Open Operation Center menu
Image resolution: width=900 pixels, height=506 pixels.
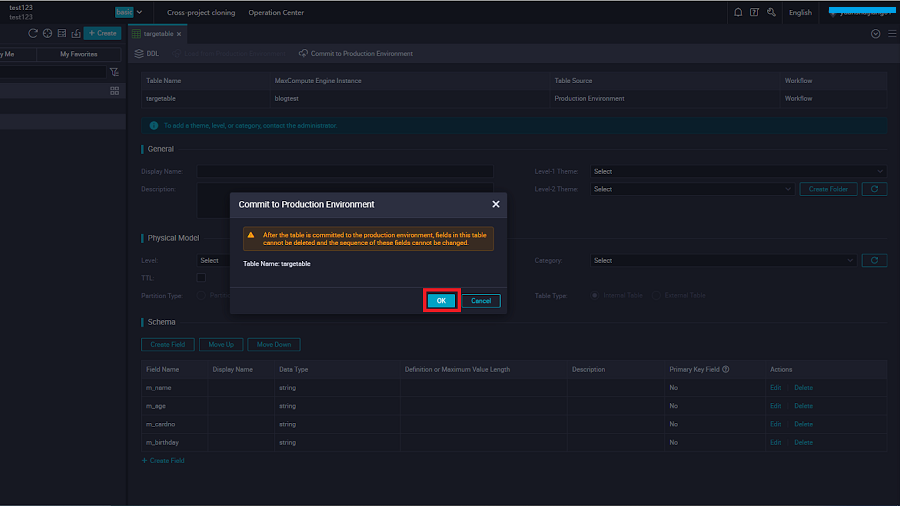275,13
